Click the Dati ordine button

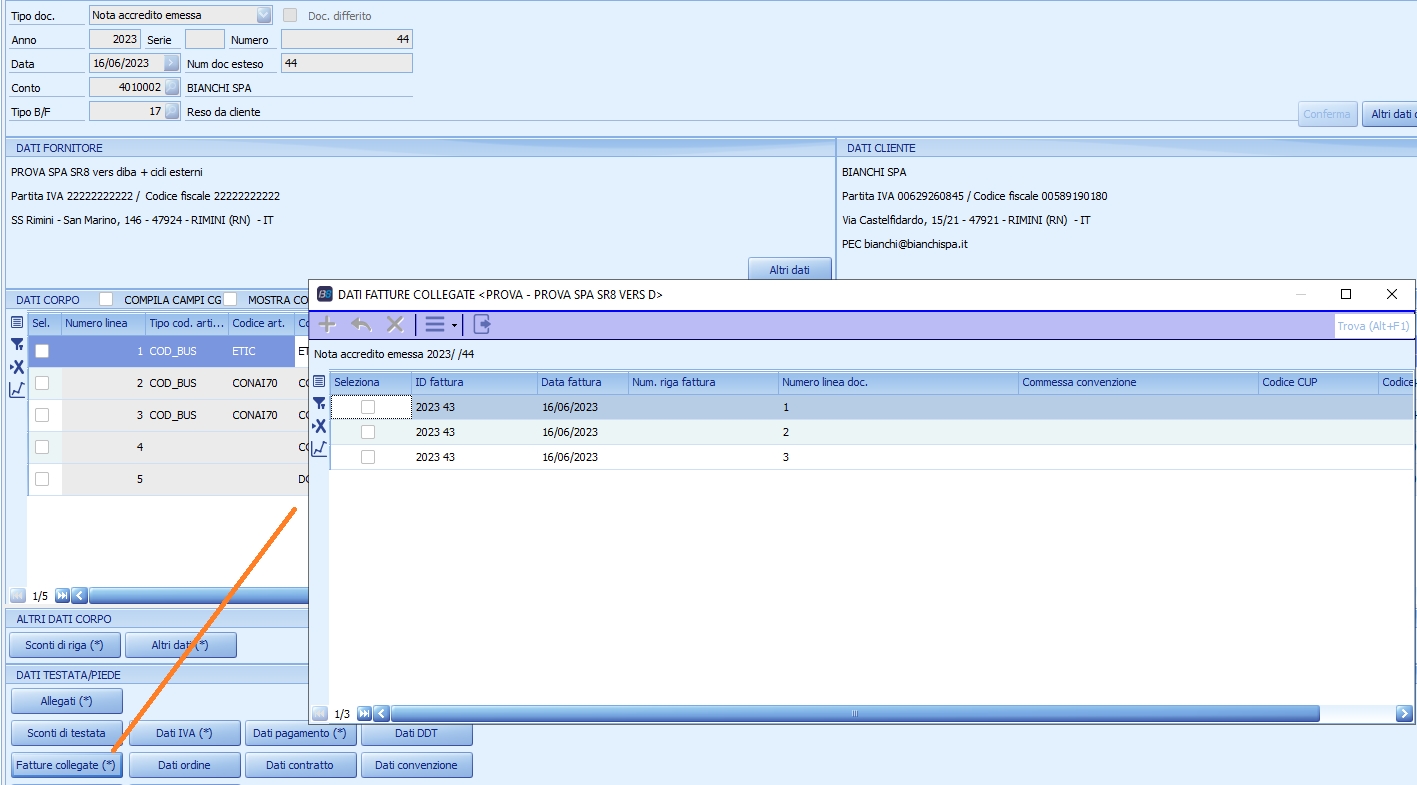coord(185,765)
